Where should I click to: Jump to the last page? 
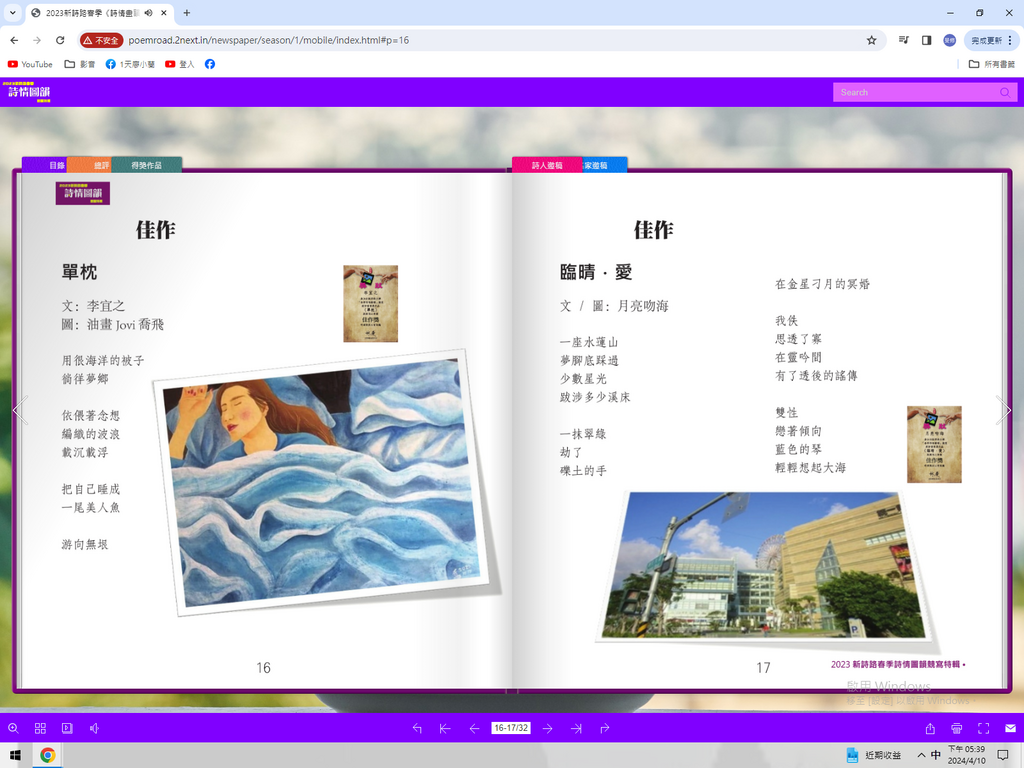pyautogui.click(x=576, y=728)
